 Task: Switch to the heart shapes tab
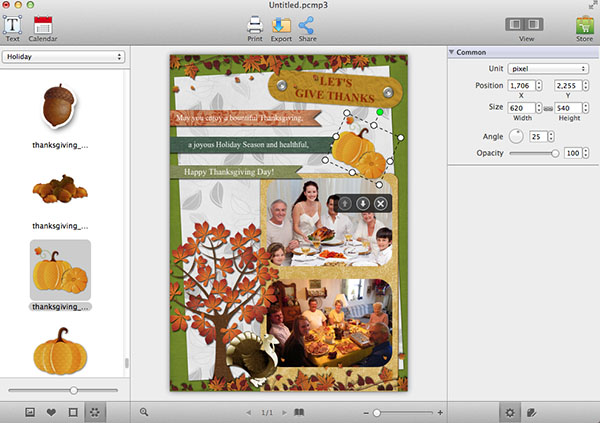point(50,411)
